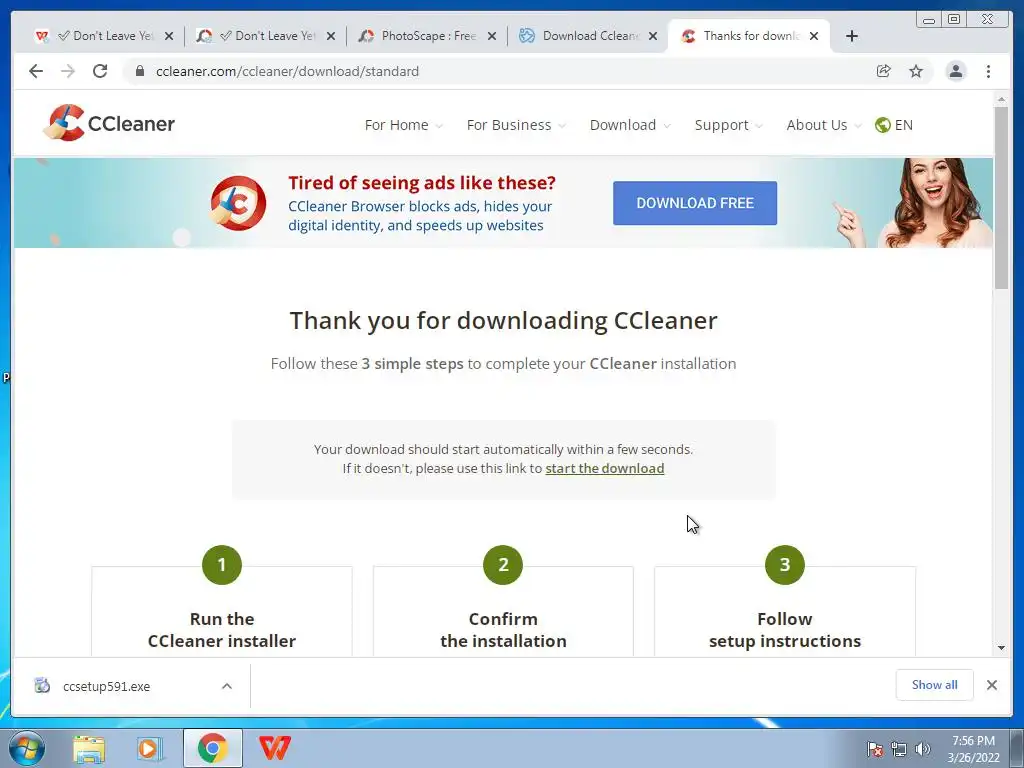Open the Windows Start button
This screenshot has height=768, width=1024.
[x=27, y=748]
